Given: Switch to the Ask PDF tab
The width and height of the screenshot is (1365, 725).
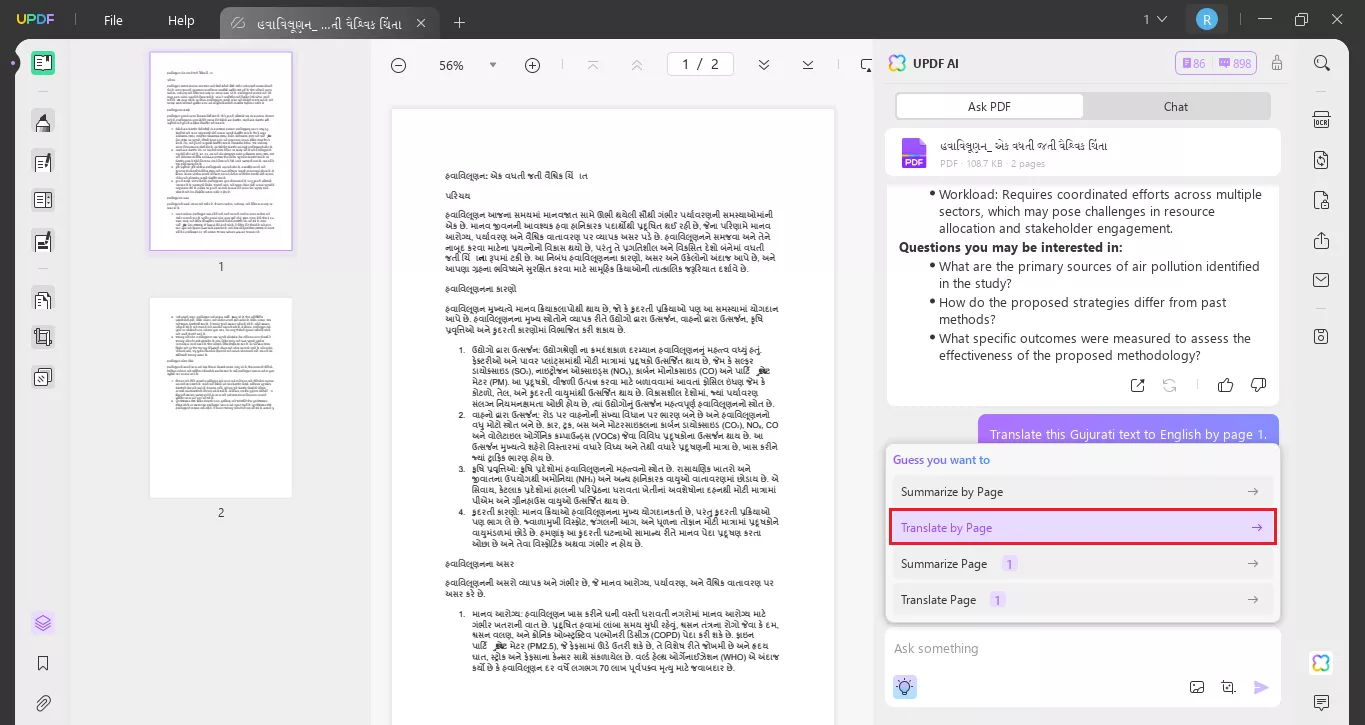Looking at the screenshot, I should coord(989,106).
